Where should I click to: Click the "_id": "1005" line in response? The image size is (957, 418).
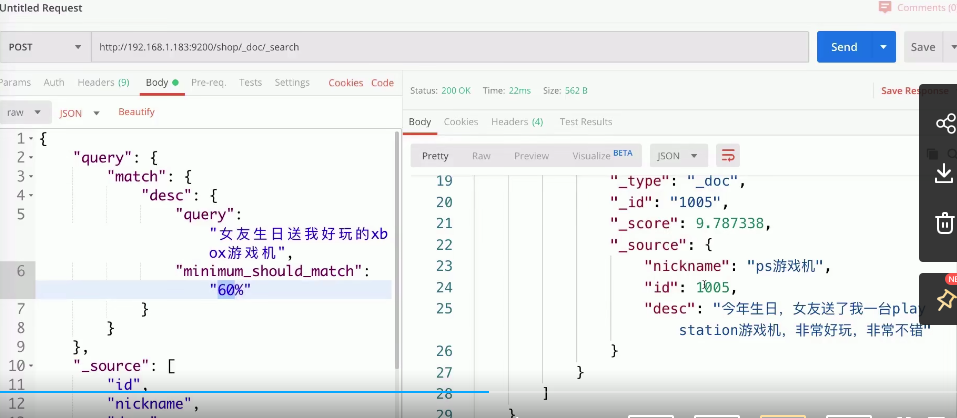[x=670, y=202]
